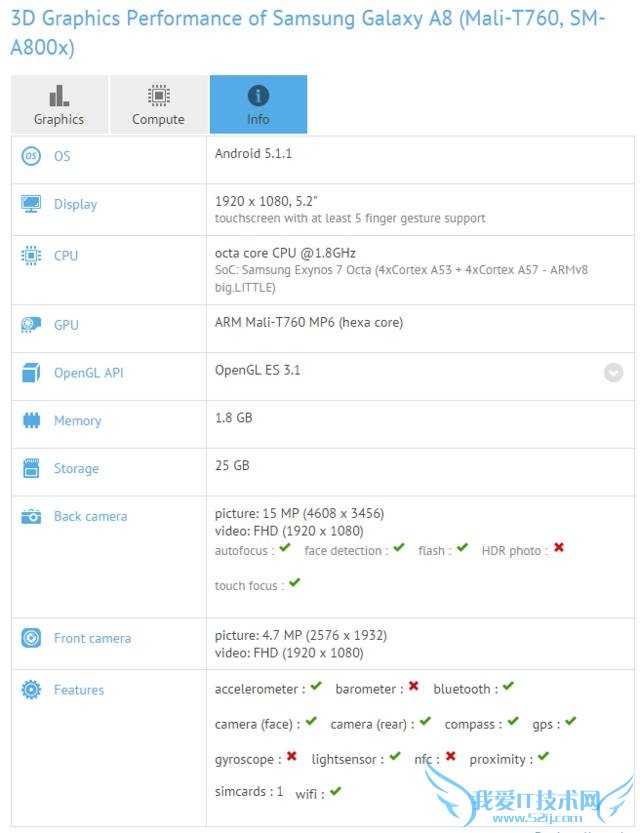The image size is (640, 833).
Task: Click the simcards : 1 text
Action: (x=249, y=792)
